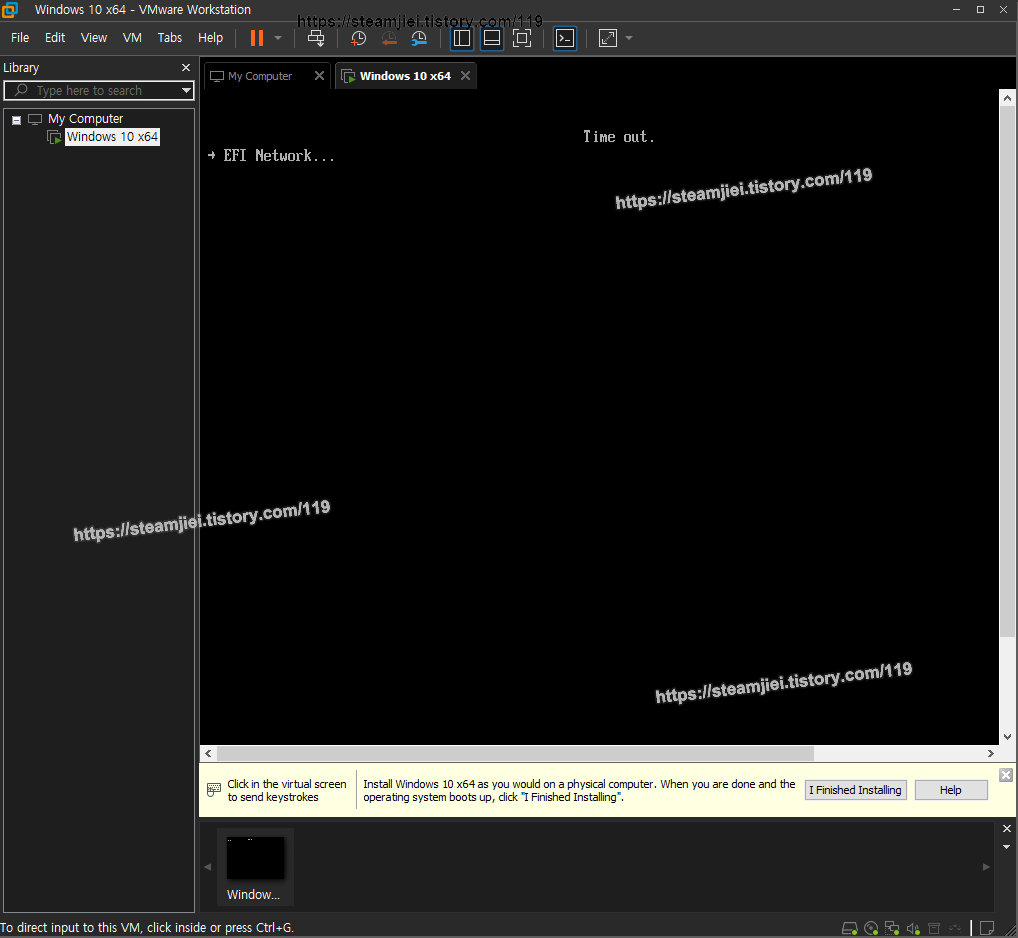Click the I Finished Installing button

(855, 790)
